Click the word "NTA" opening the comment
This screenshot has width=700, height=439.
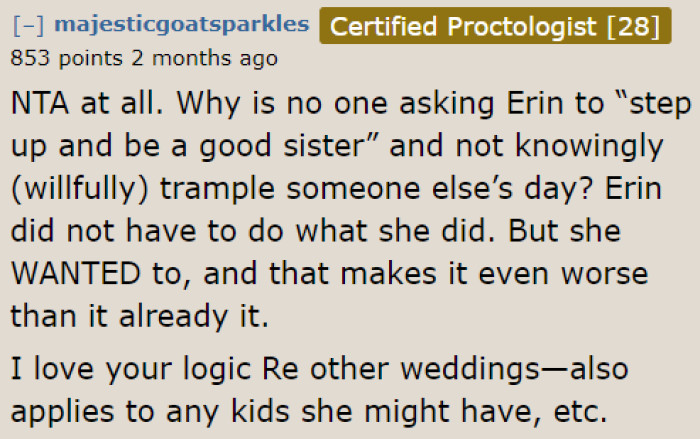[x=42, y=105]
